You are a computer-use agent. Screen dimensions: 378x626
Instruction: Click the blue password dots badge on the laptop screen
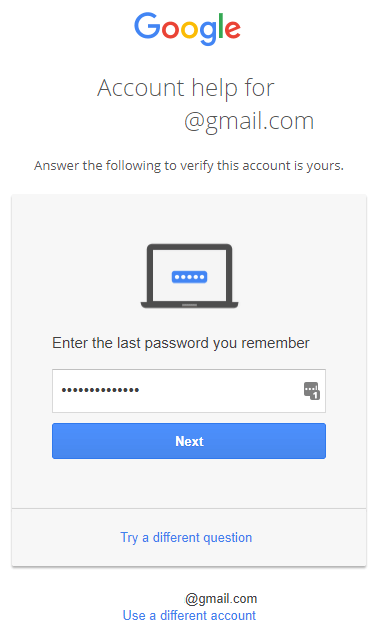pyautogui.click(x=189, y=277)
